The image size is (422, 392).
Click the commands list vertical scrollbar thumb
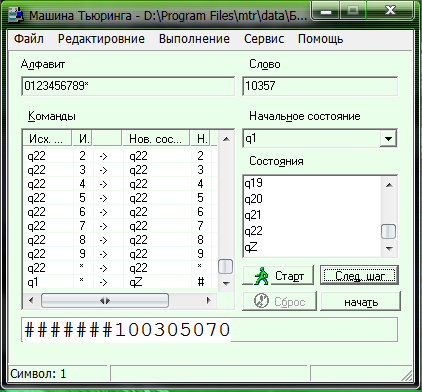point(225,266)
